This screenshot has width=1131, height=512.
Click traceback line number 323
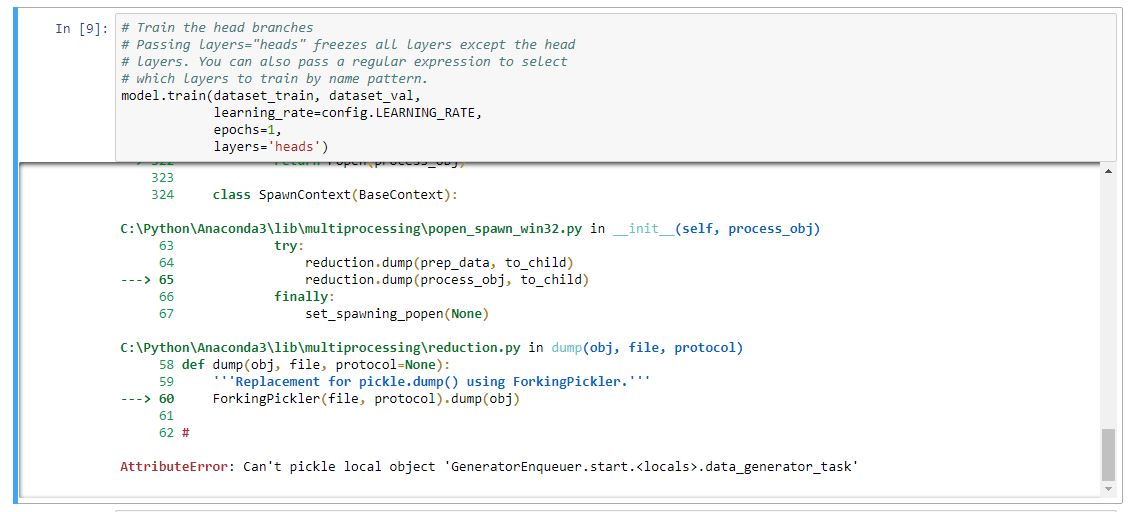[162, 177]
